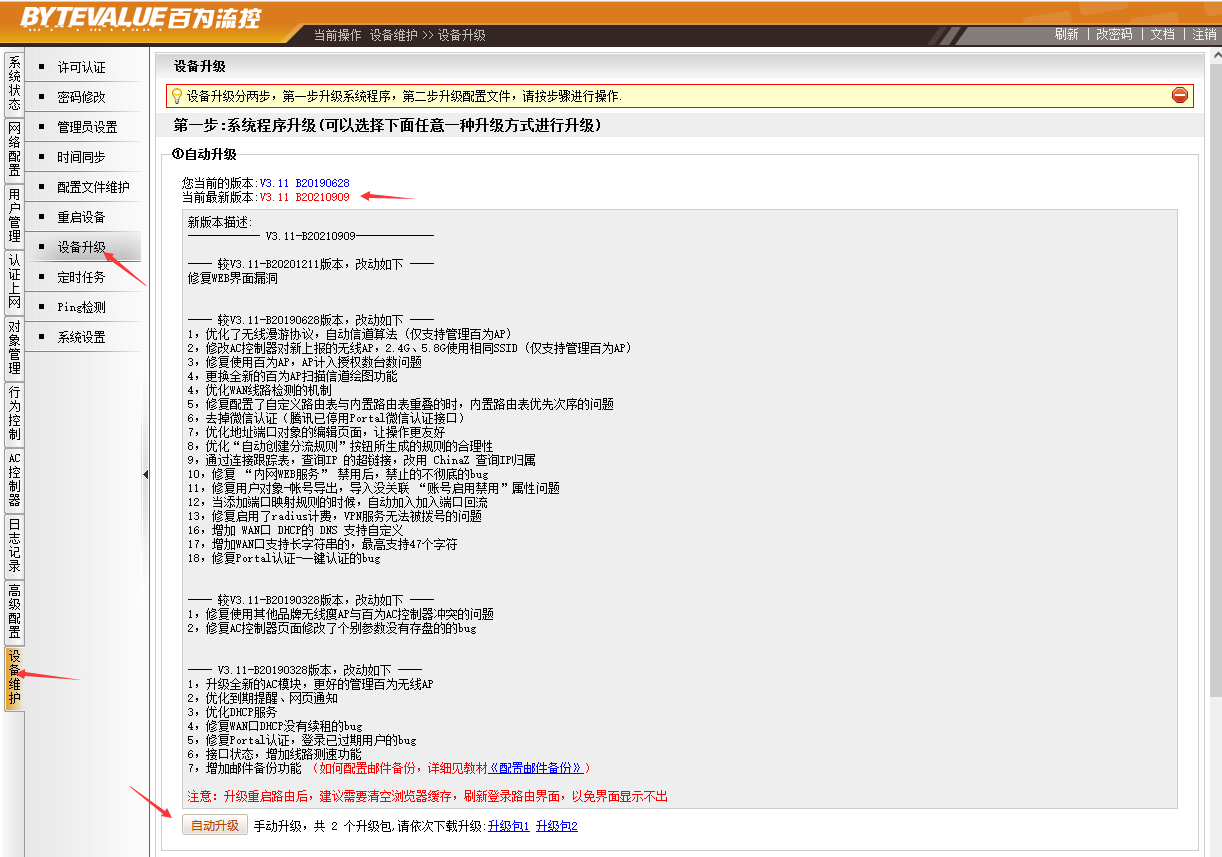Click 刷新 in the top bar

(1066, 34)
